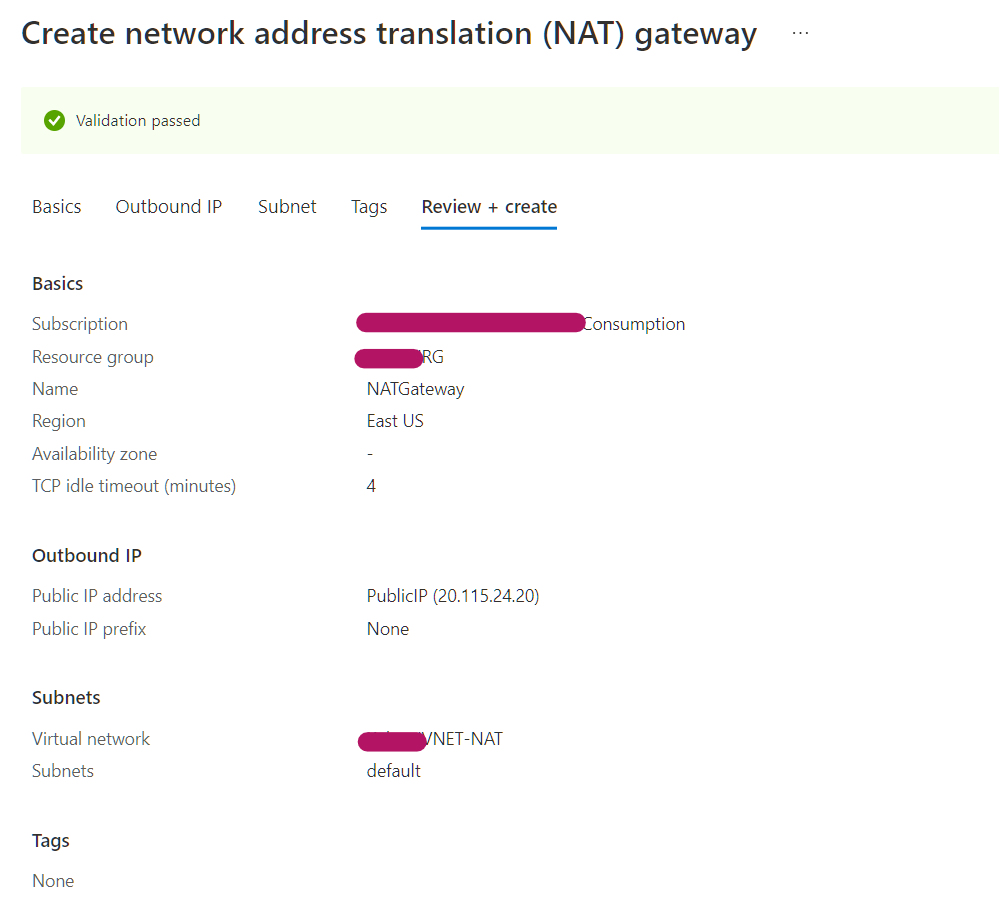The image size is (999, 919).
Task: Click the green Validation passed checkmark icon
Action: click(x=54, y=120)
